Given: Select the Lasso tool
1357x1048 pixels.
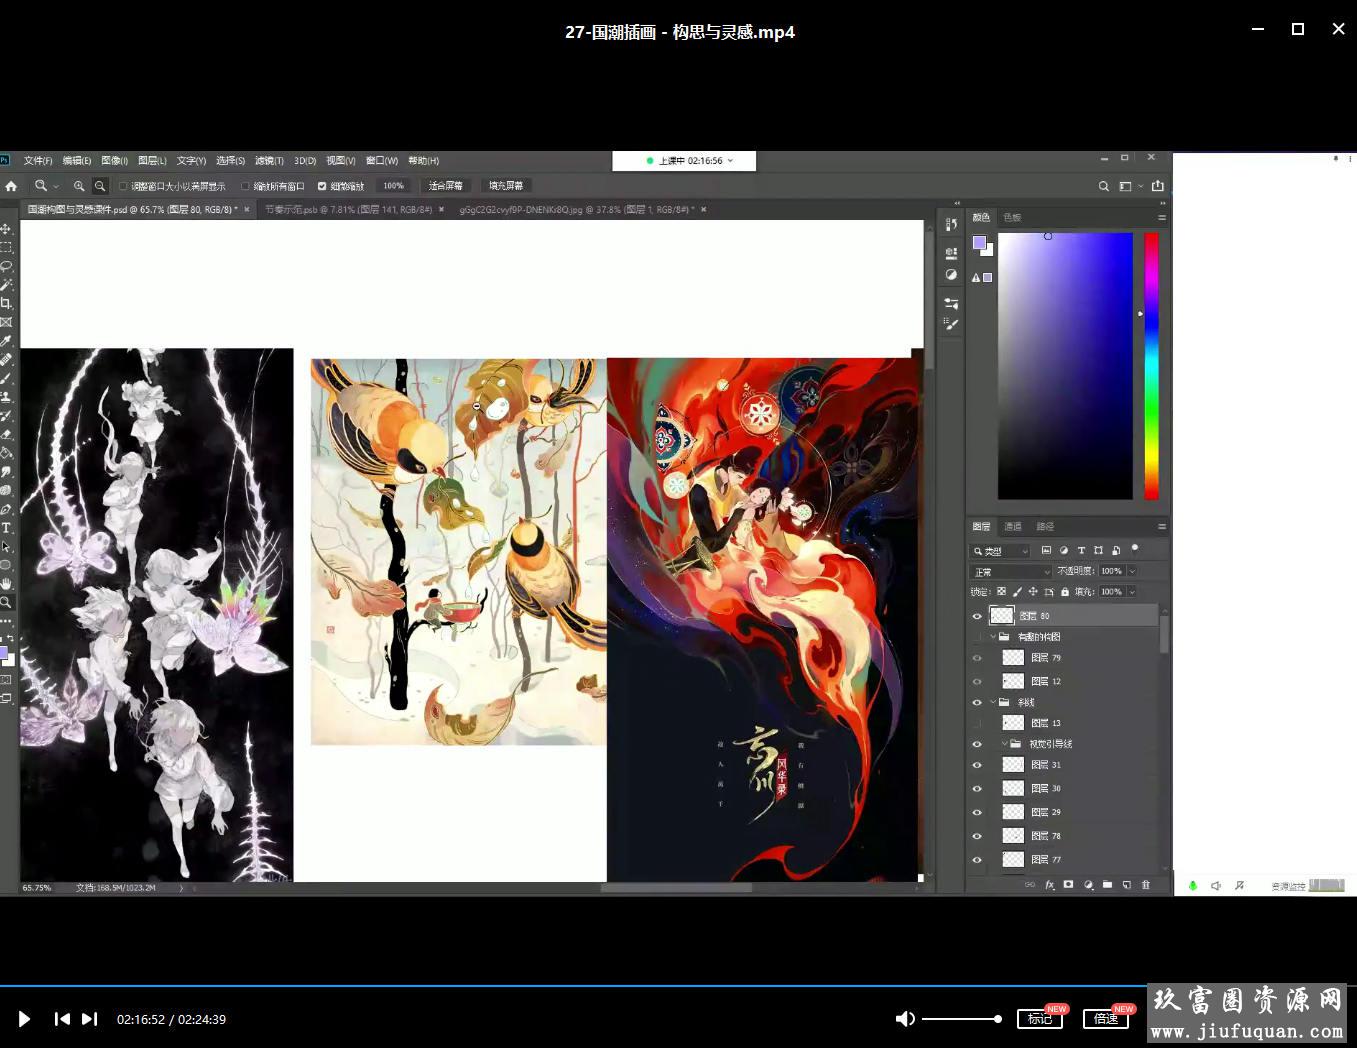Looking at the screenshot, I should coord(6,266).
